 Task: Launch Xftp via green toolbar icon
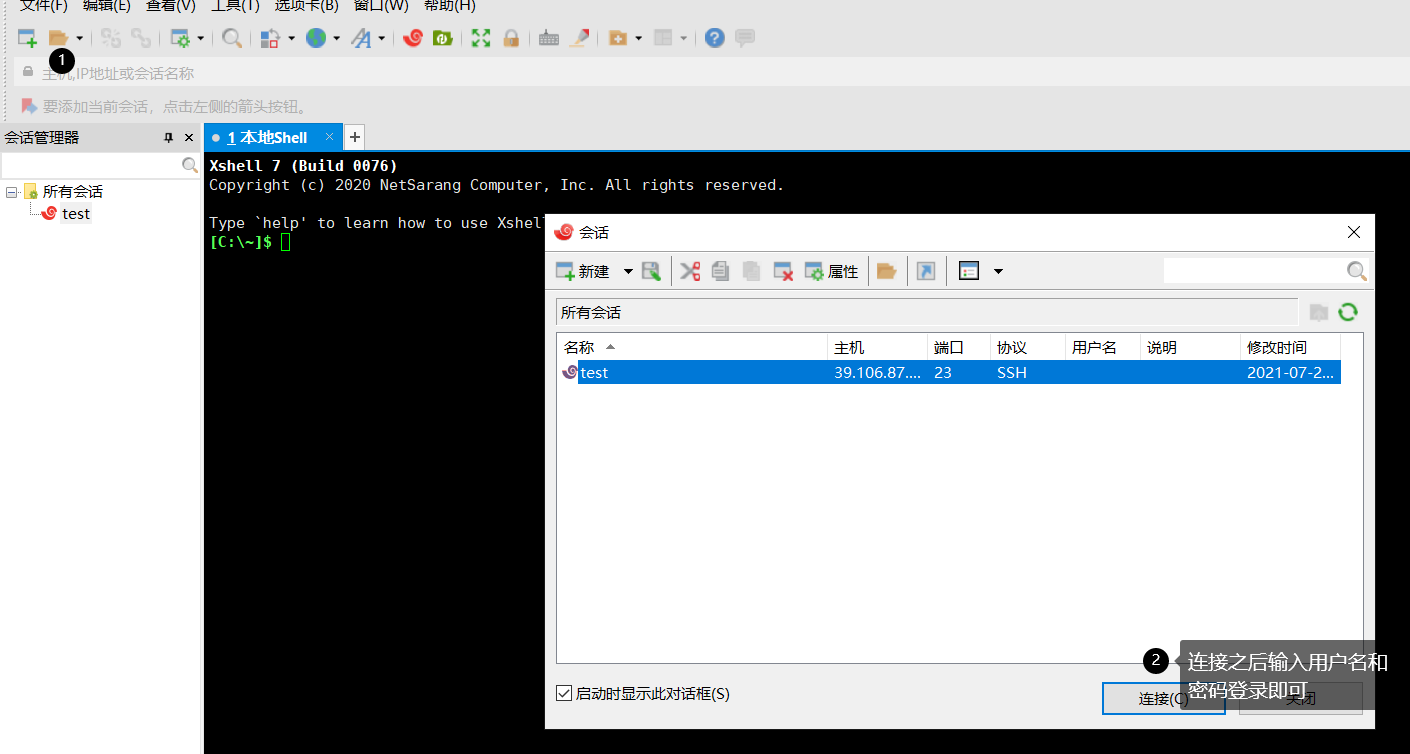(442, 38)
